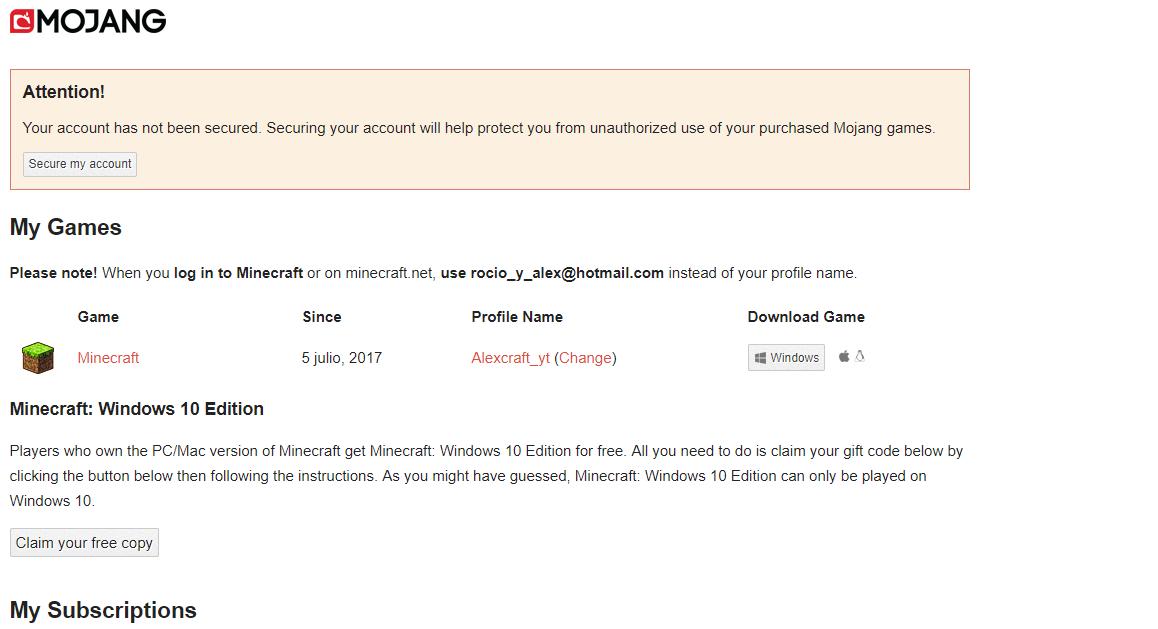
Task: Click the Secure my account button
Action: (x=80, y=164)
